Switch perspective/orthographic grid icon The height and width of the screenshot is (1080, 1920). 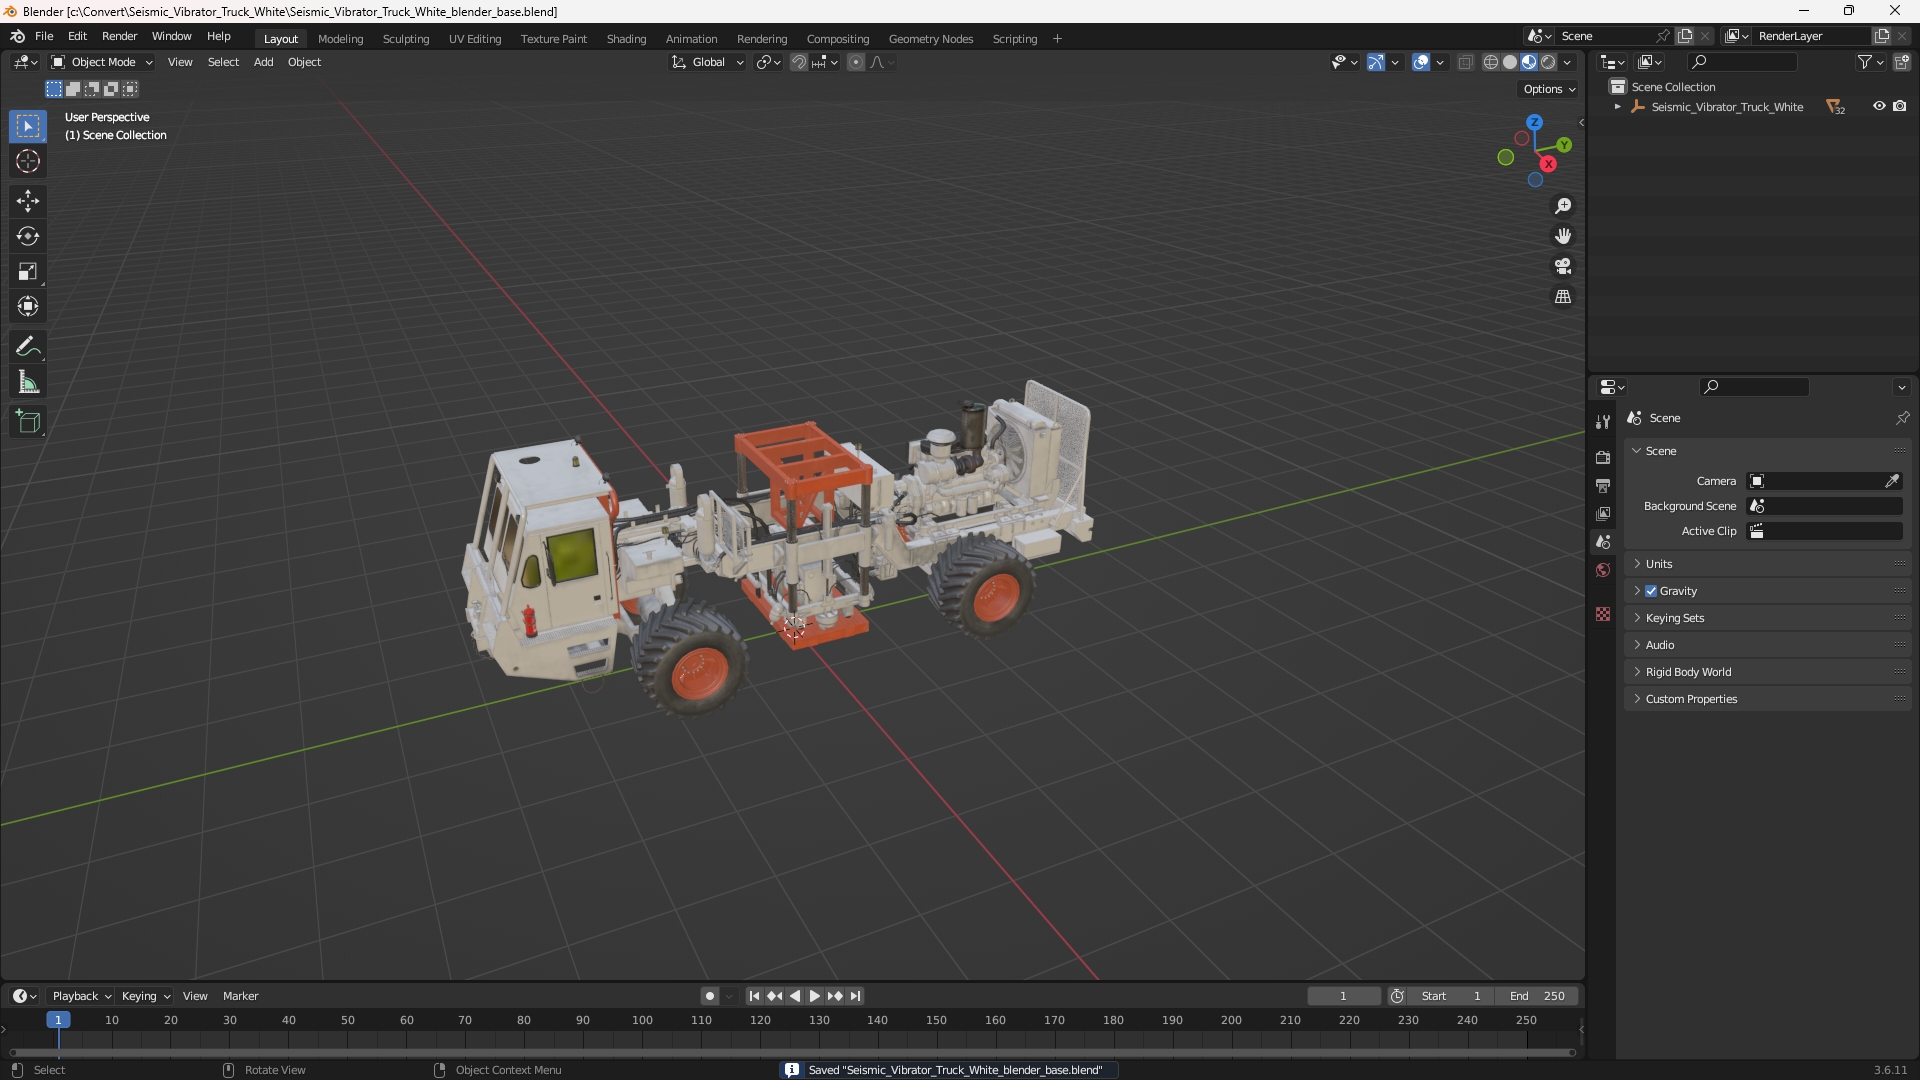point(1563,297)
